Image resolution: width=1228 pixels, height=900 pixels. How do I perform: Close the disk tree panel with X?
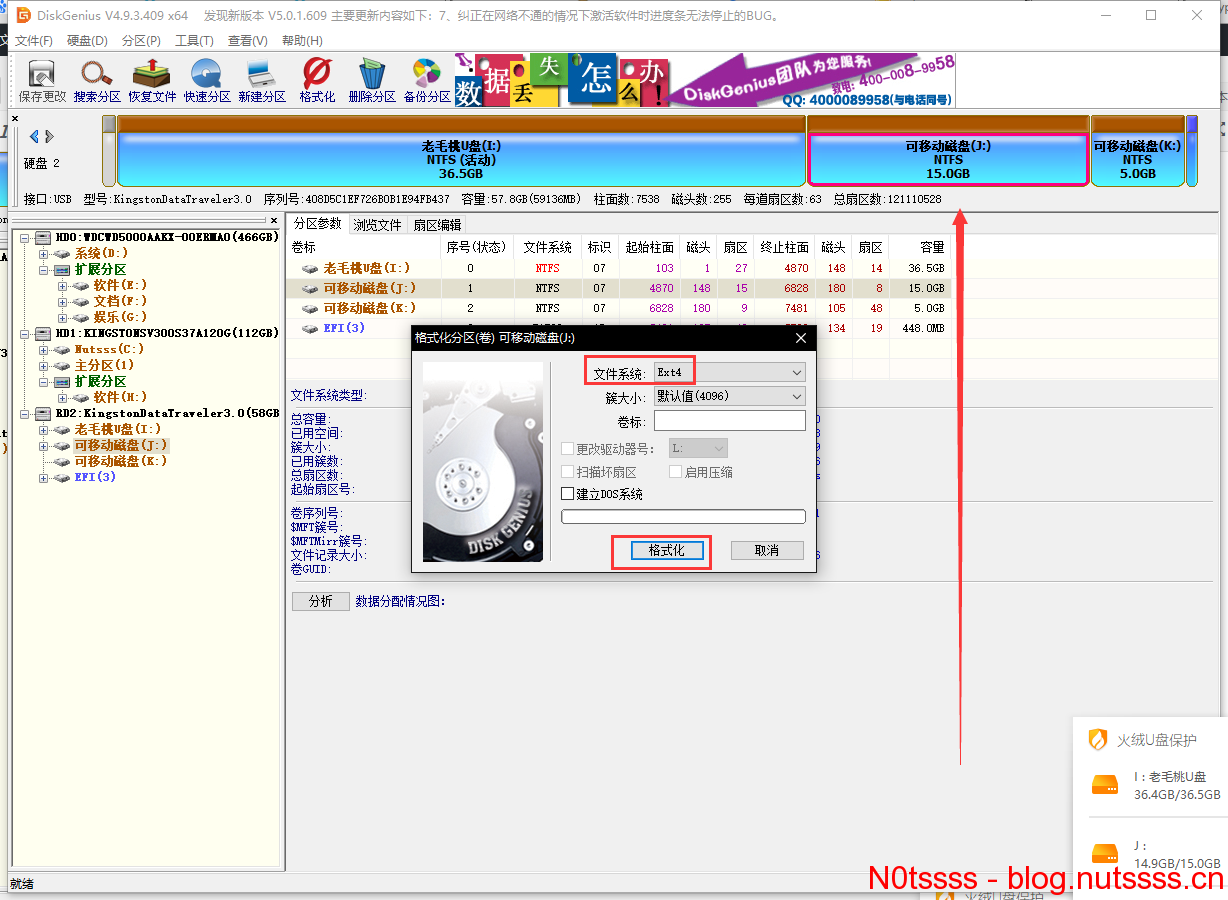273,219
